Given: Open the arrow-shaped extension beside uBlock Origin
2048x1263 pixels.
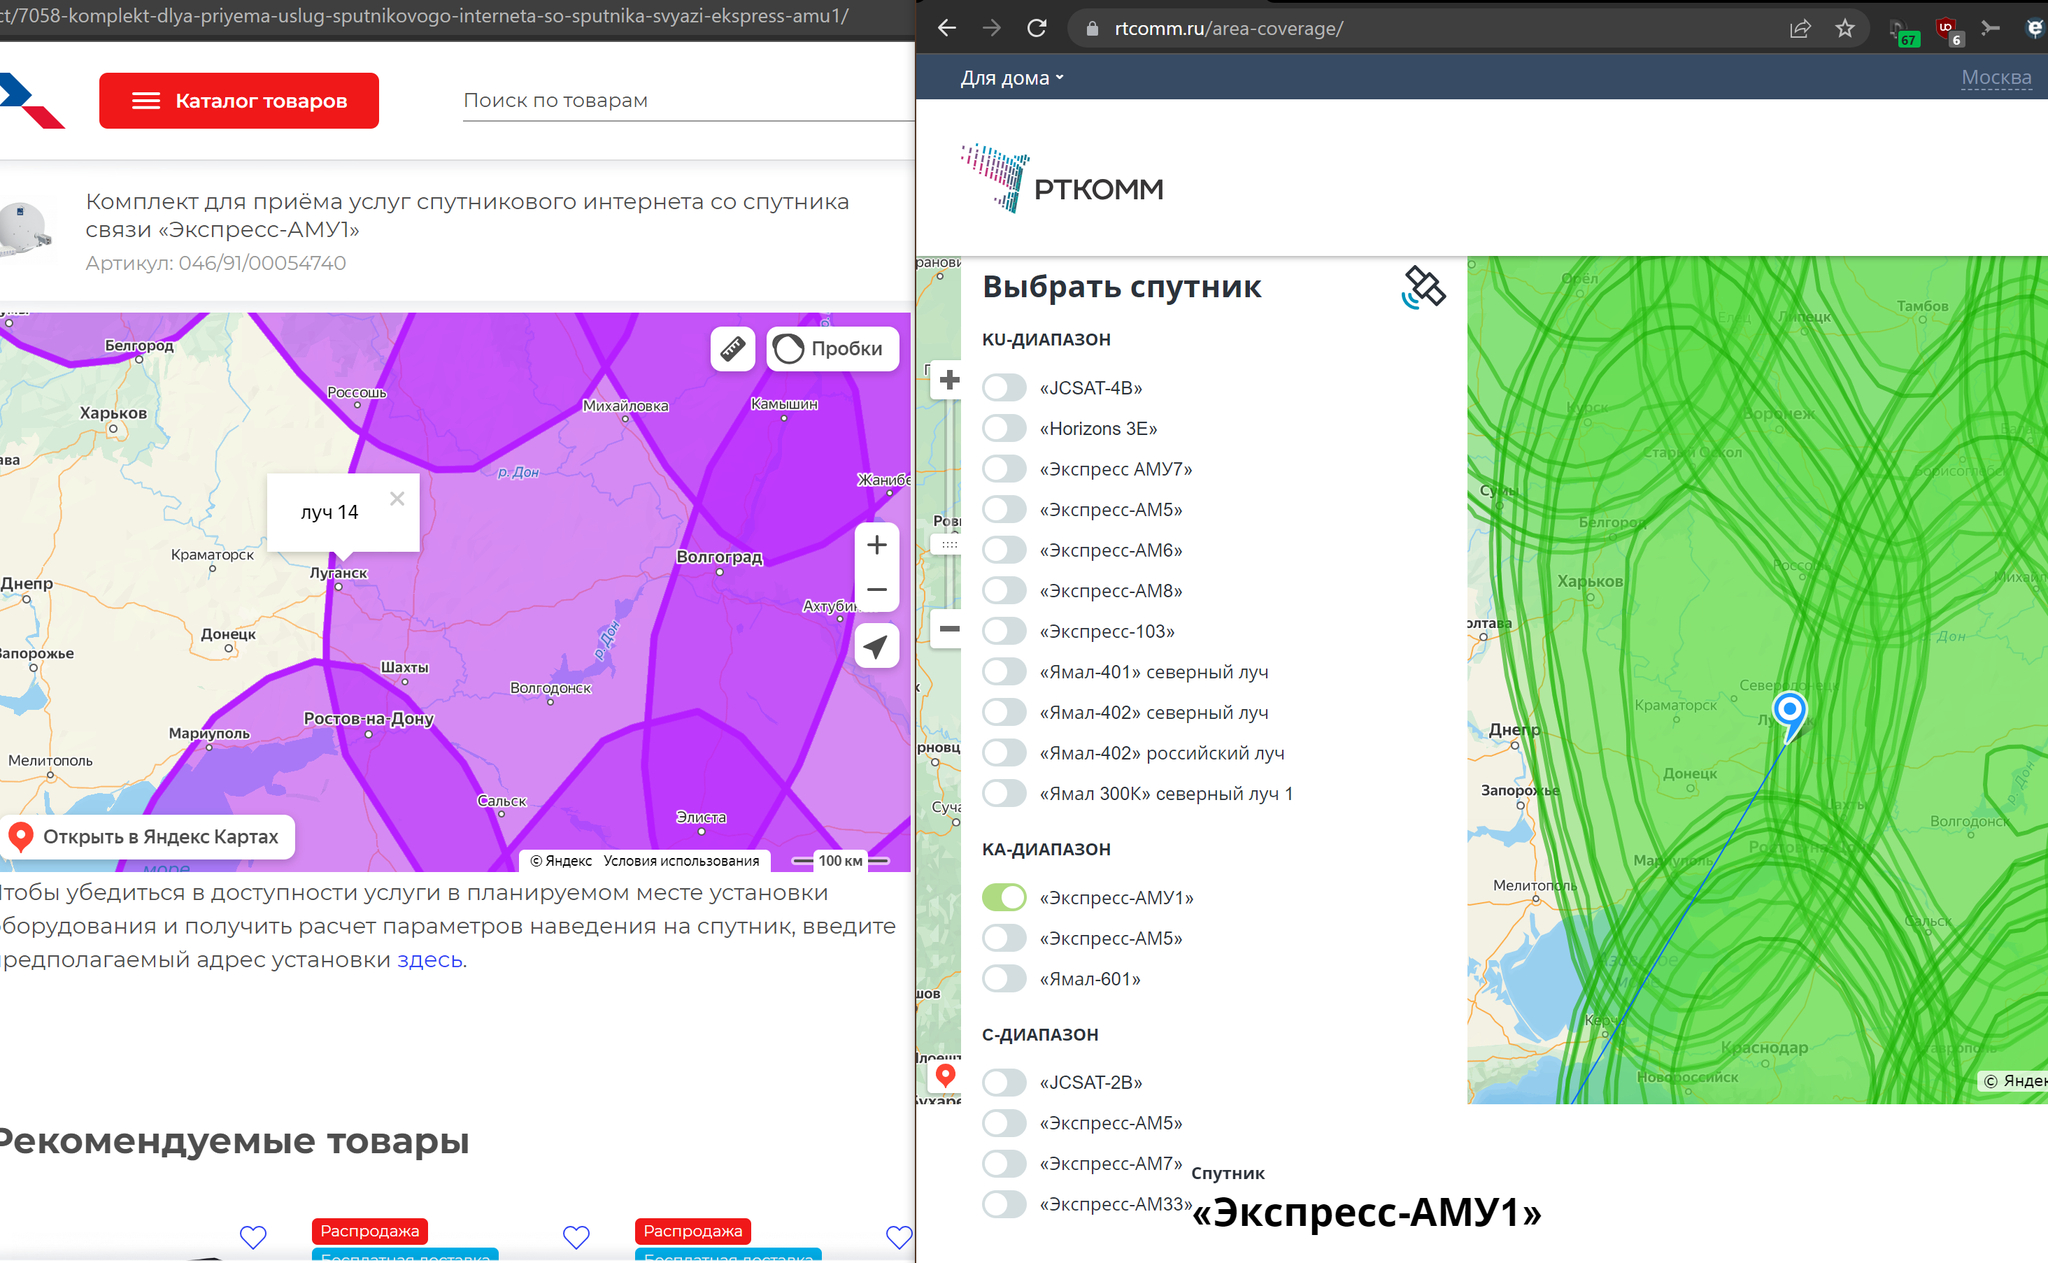Looking at the screenshot, I should tap(1990, 28).
